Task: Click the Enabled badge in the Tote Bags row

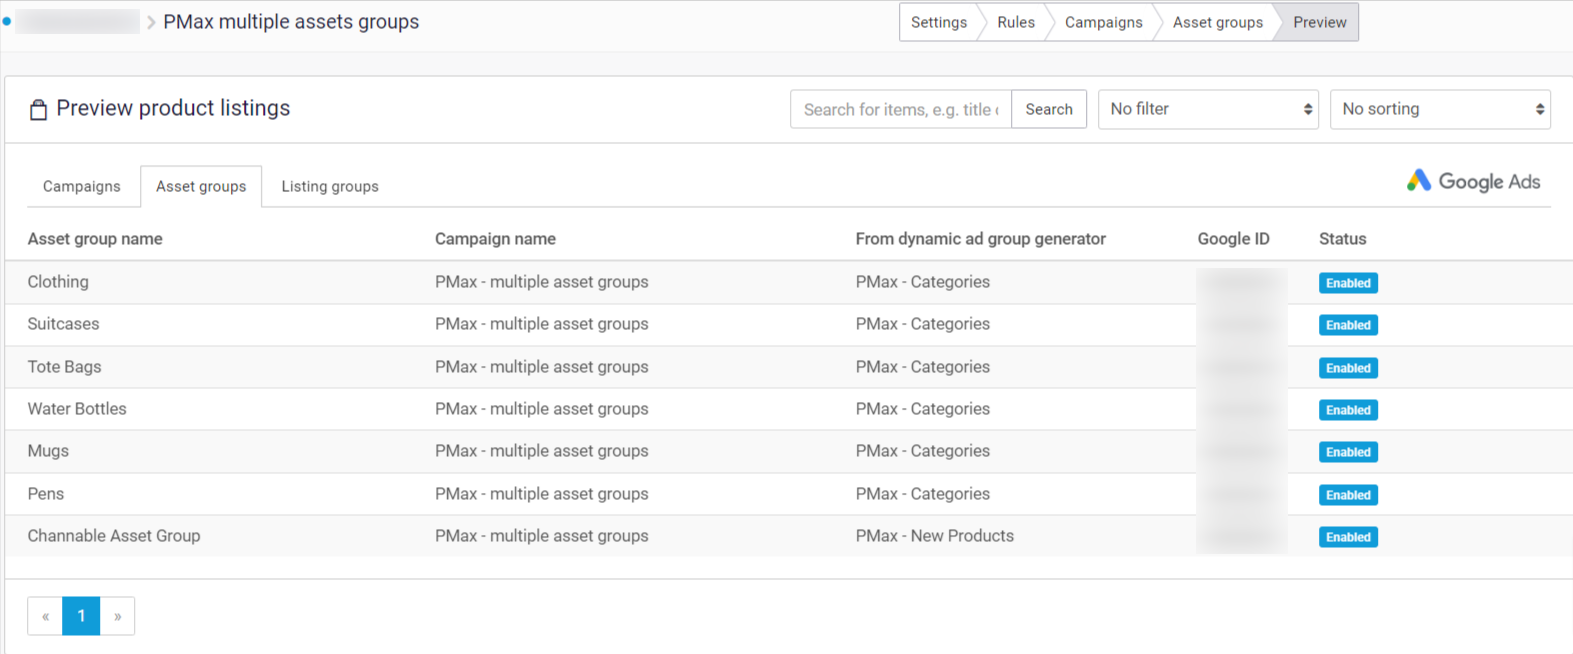Action: pos(1348,368)
